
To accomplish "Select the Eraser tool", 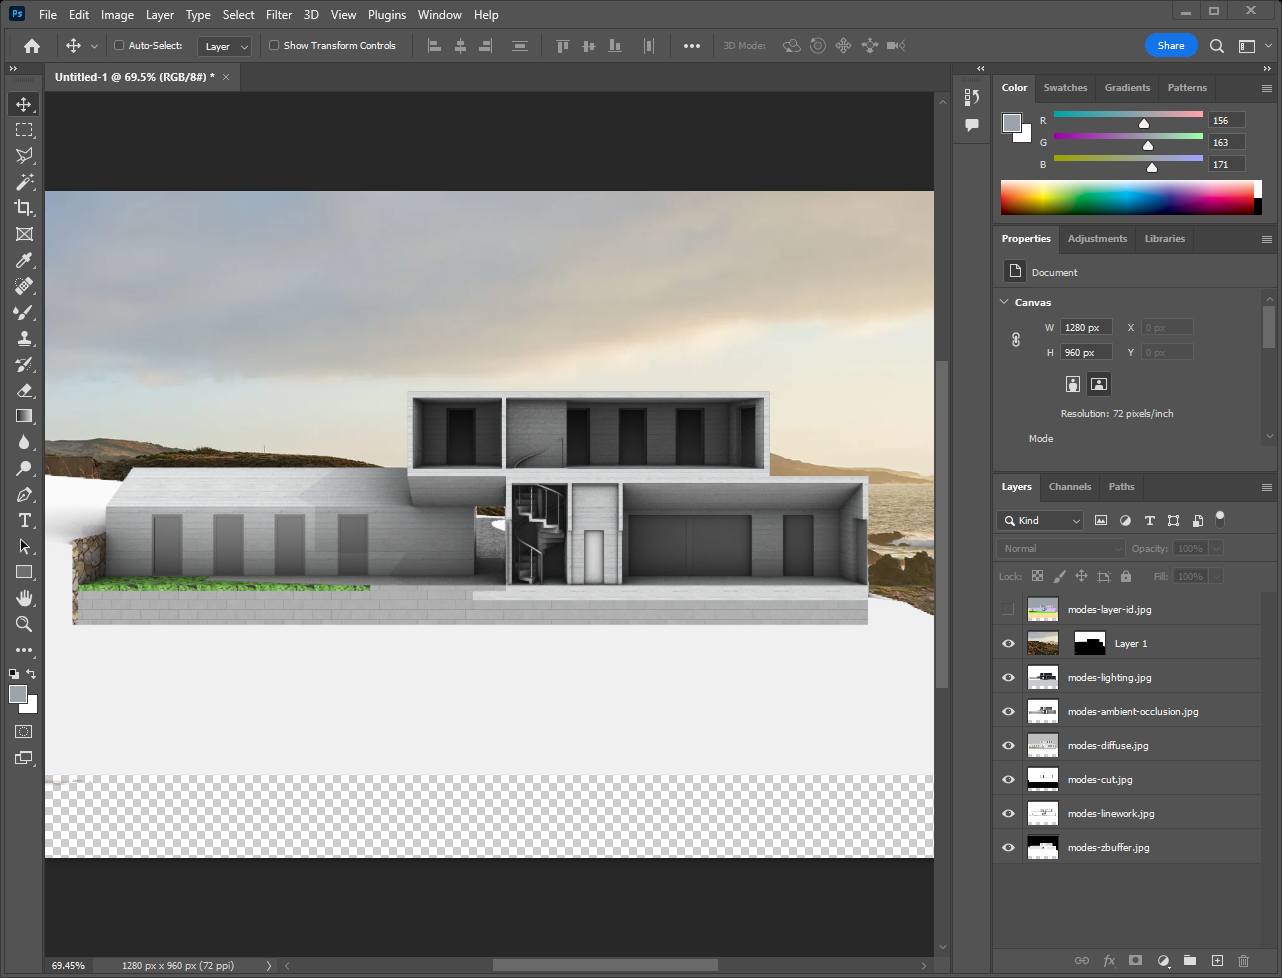I will pyautogui.click(x=24, y=390).
